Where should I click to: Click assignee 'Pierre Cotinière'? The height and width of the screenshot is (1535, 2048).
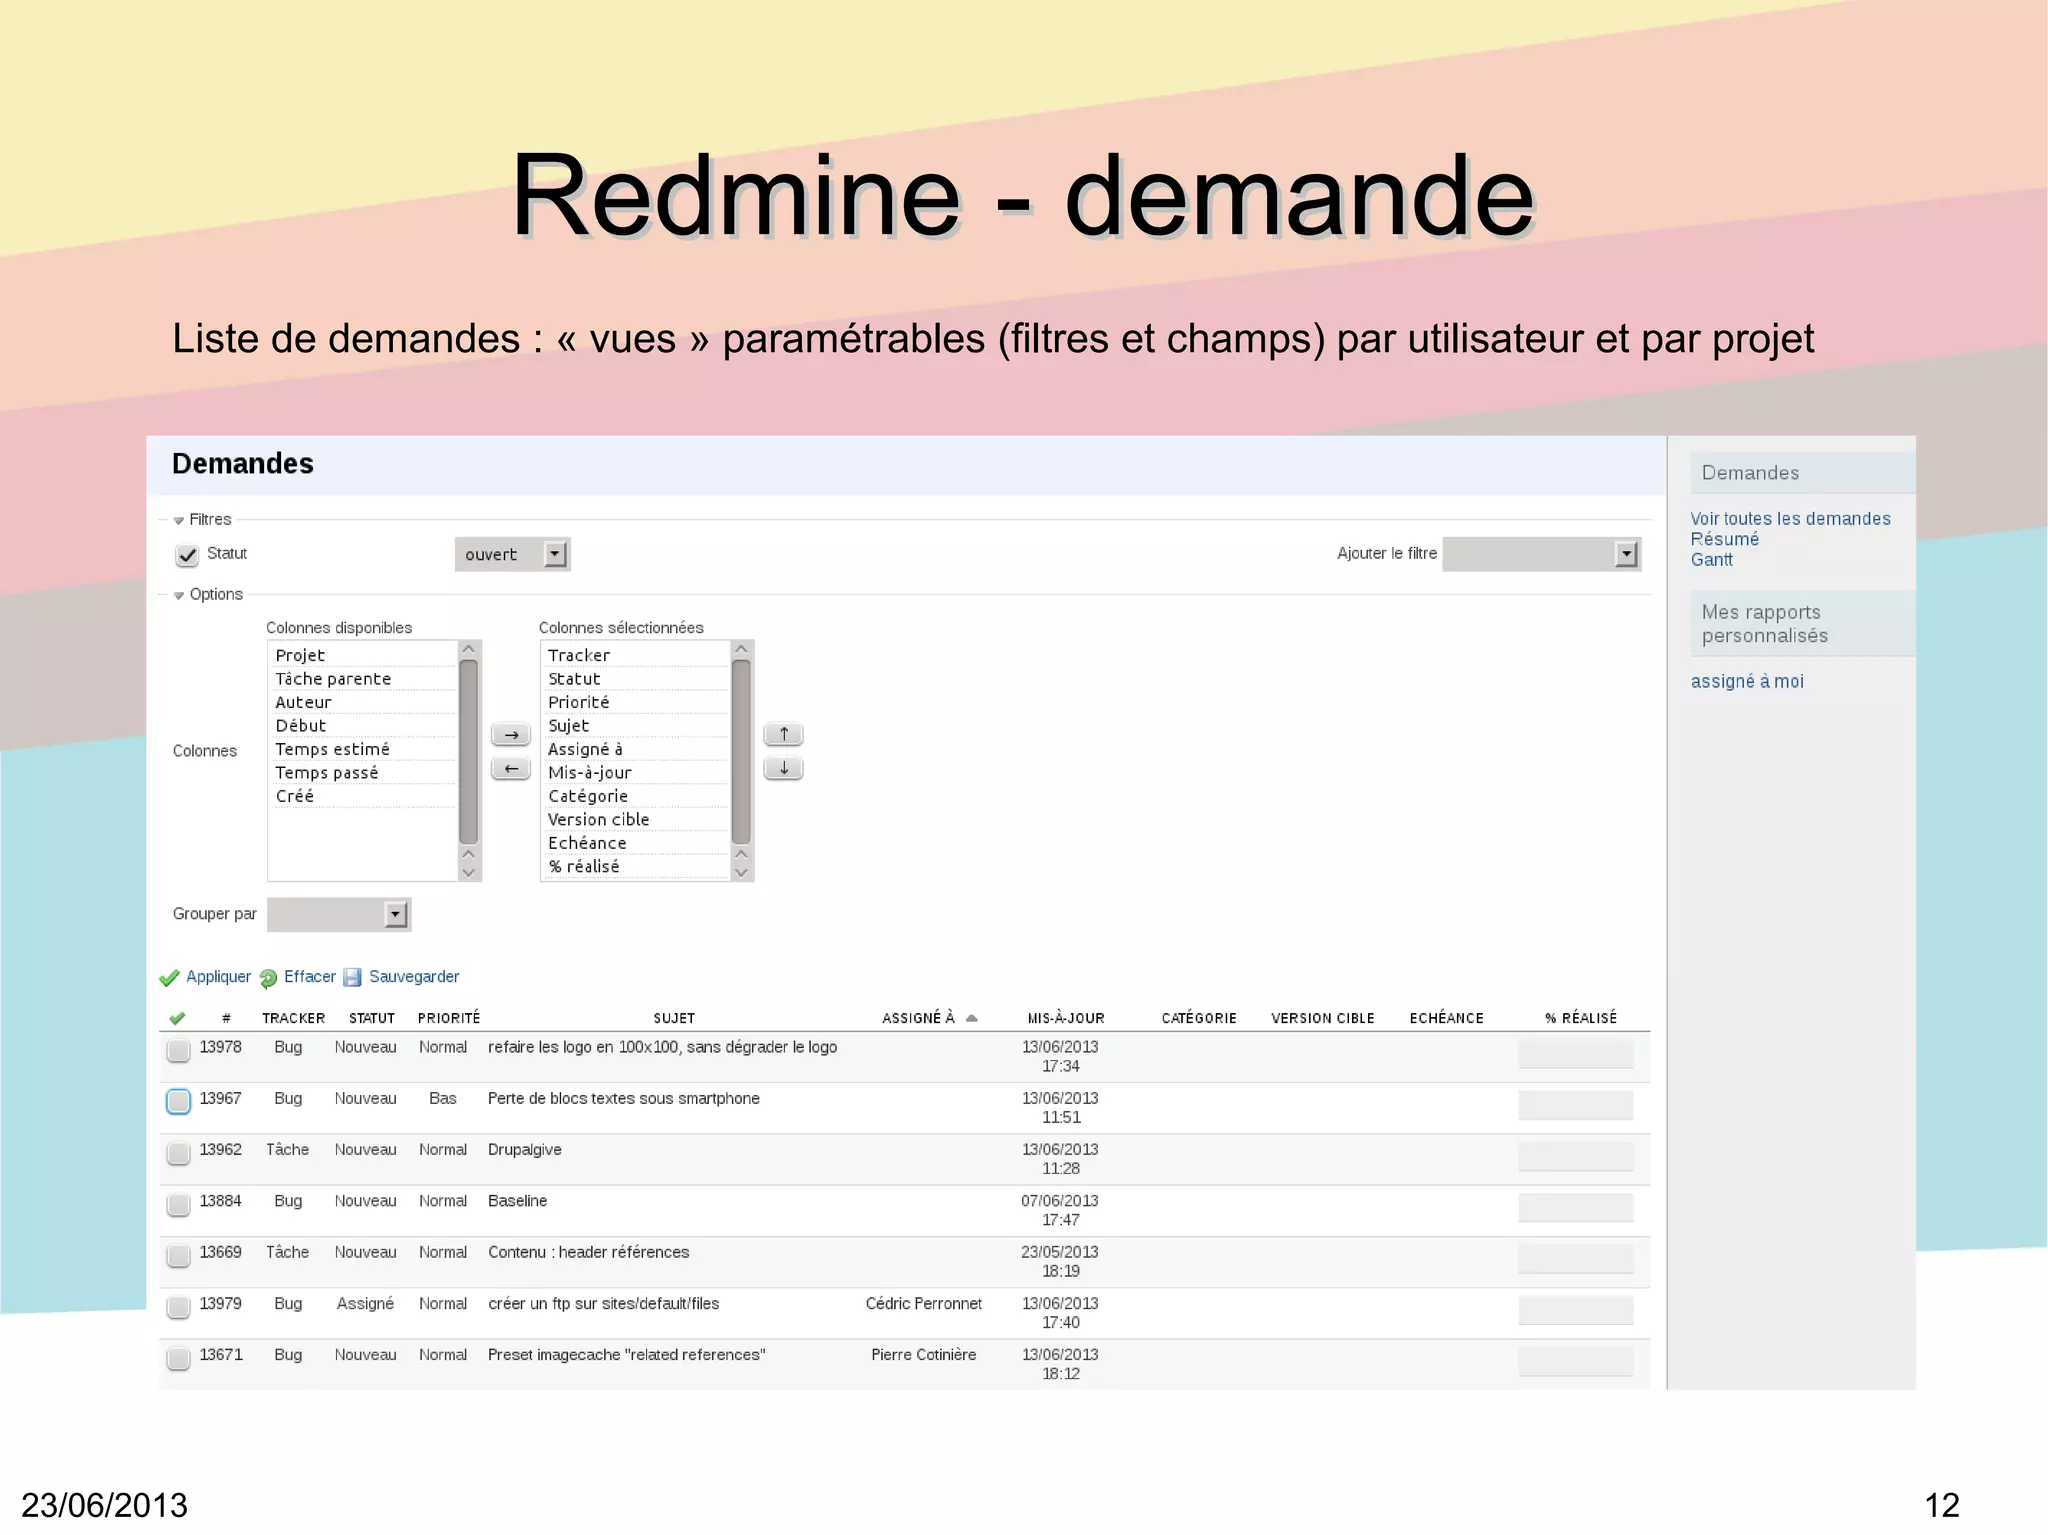point(923,1355)
